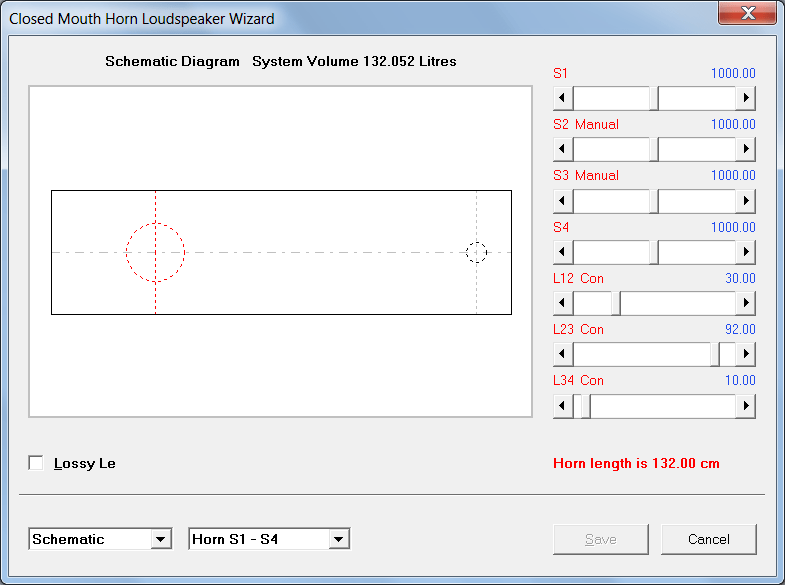The height and width of the screenshot is (585, 785).
Task: Click the right arrow of the L12 Con slider
Action: tap(745, 302)
